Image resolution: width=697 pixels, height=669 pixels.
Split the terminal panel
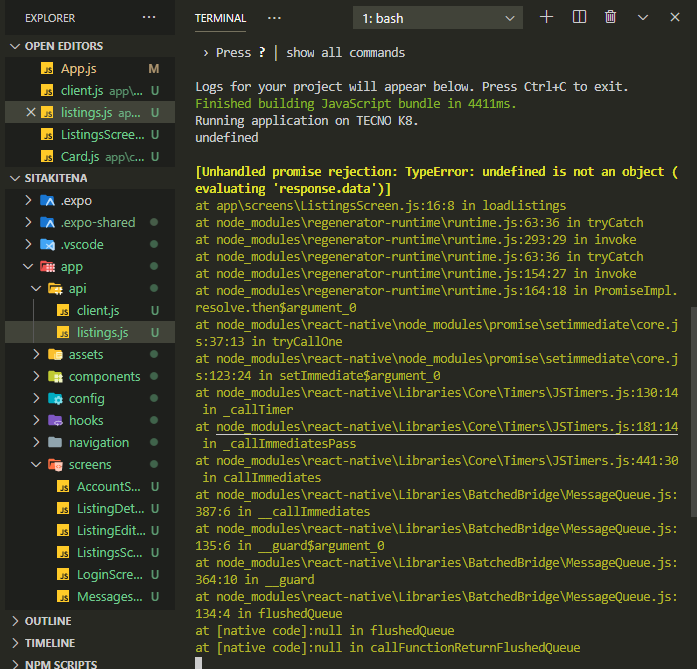coord(579,18)
